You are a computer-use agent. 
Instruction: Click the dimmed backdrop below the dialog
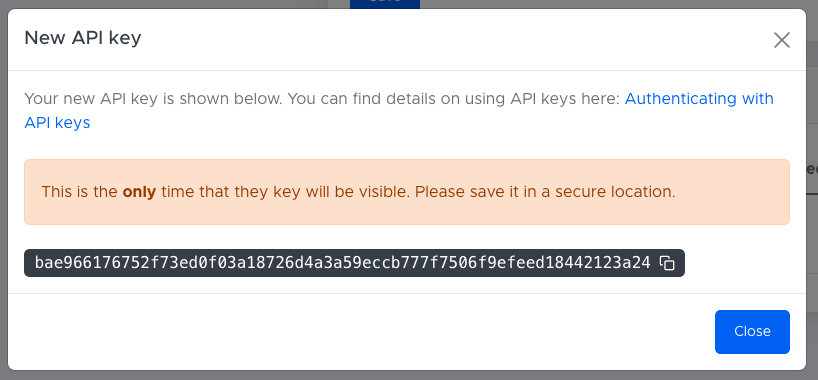coord(409,376)
